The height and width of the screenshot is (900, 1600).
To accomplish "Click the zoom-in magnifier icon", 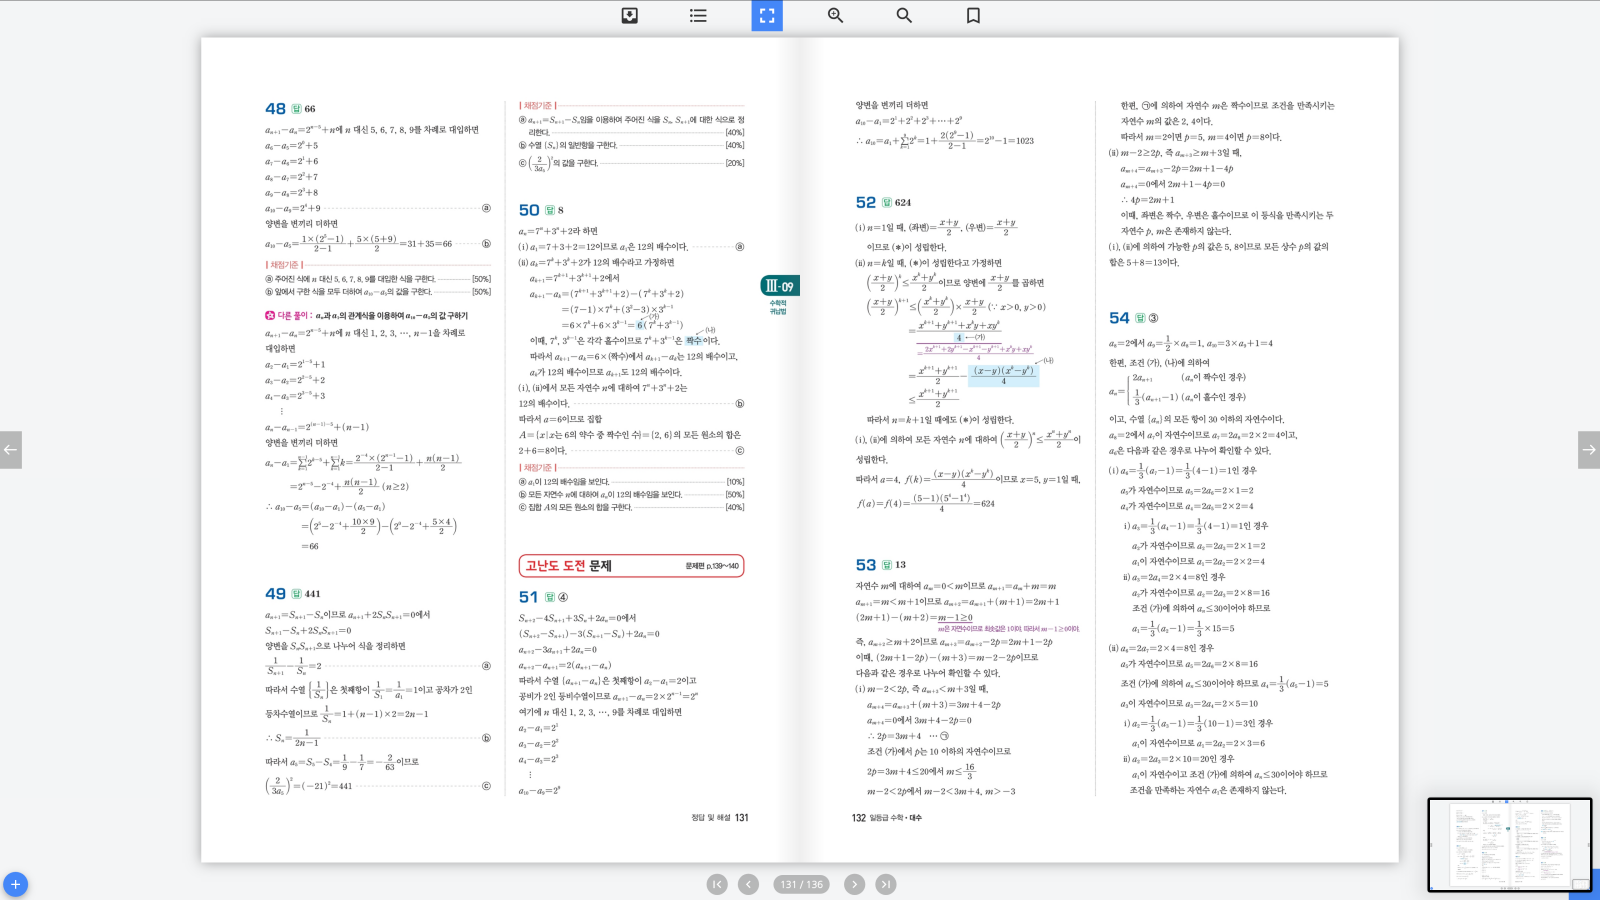I will click(x=835, y=15).
